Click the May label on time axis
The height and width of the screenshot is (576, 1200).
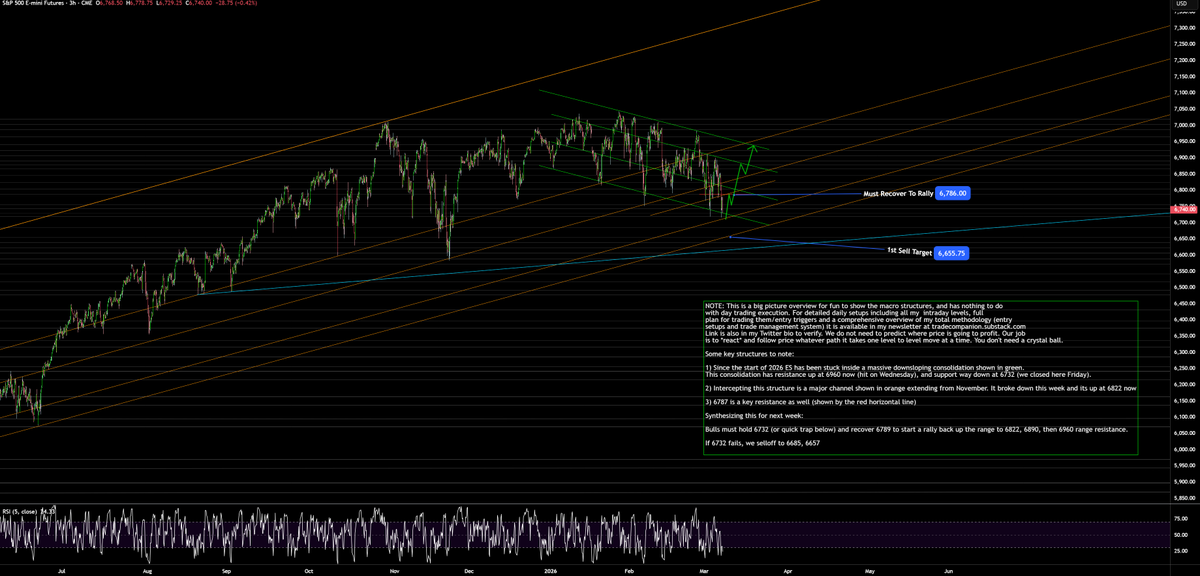pos(869,569)
